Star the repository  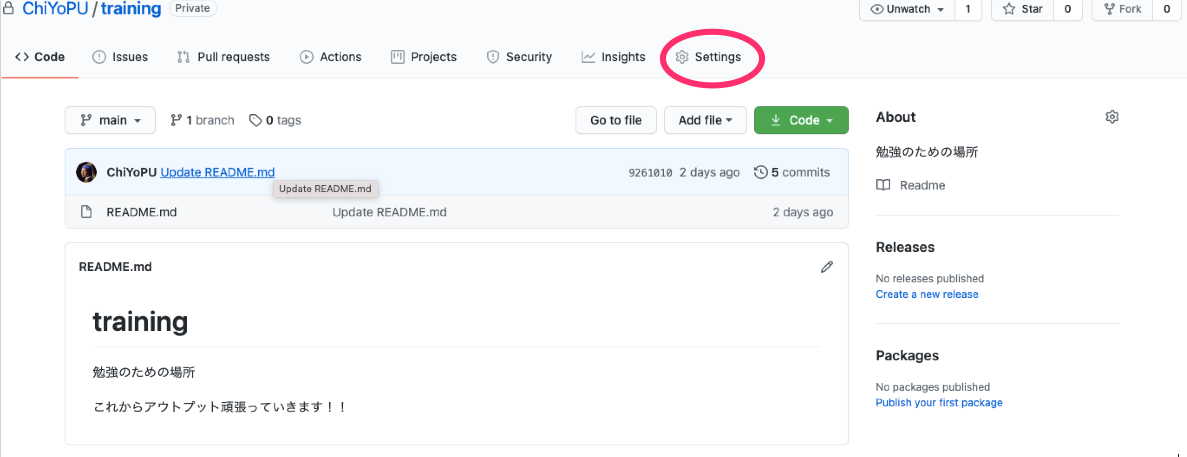coord(1023,9)
